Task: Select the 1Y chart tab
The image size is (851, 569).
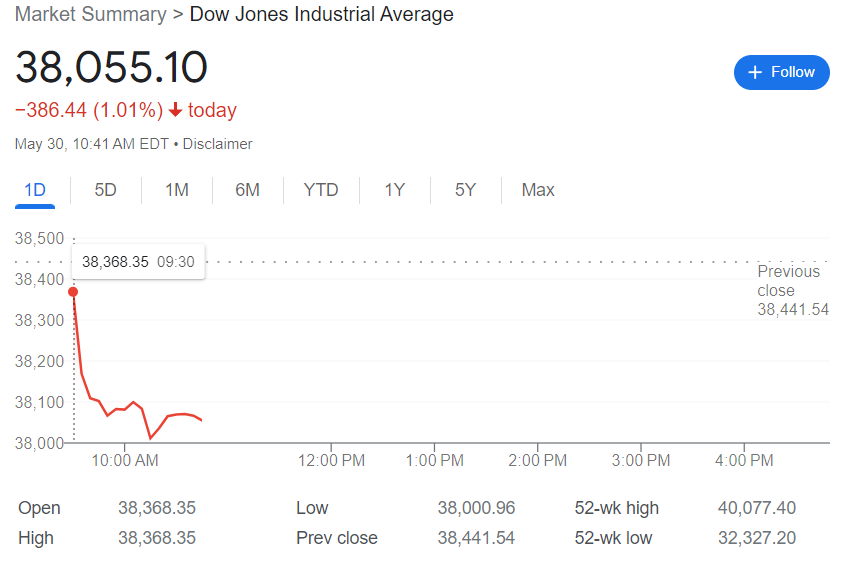Action: tap(395, 190)
